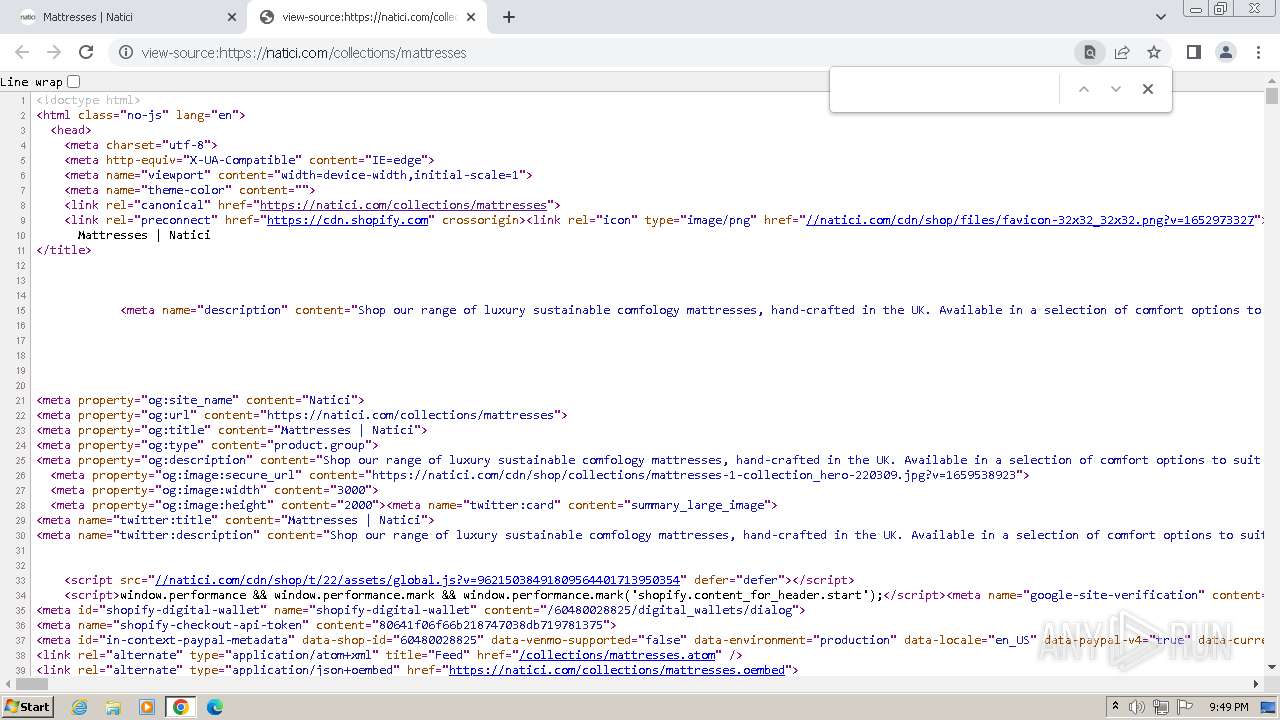Go forward to next page
Screen dimensions: 1280x720
(54, 52)
